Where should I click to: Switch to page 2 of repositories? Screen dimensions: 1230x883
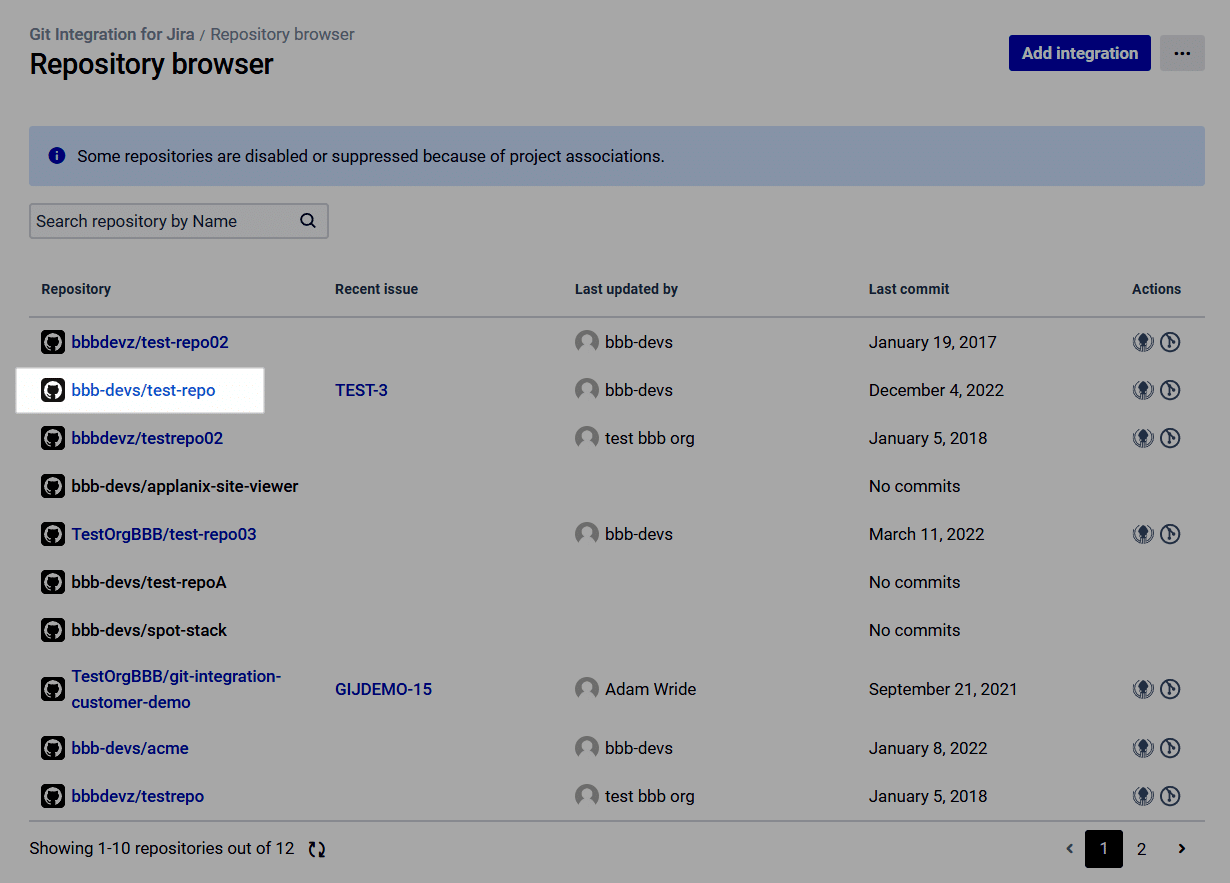(1141, 849)
